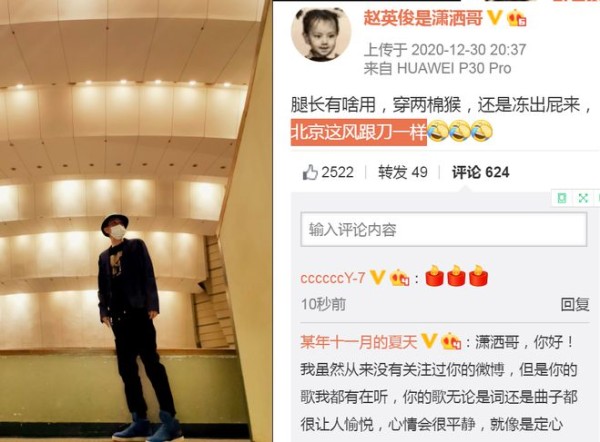The image size is (600, 442).
Task: Click the membership crown icon beside the poster name
Action: point(517,18)
